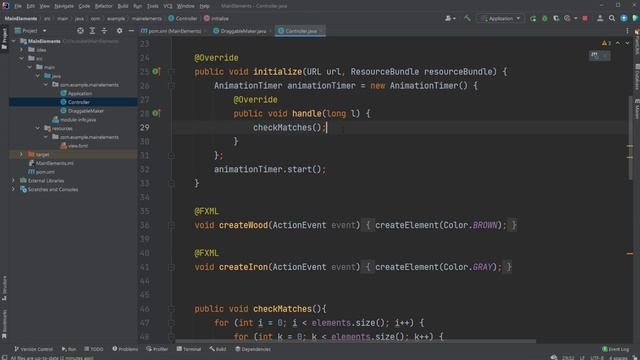
Task: Fold the initialize method at line 25
Action: (171, 71)
